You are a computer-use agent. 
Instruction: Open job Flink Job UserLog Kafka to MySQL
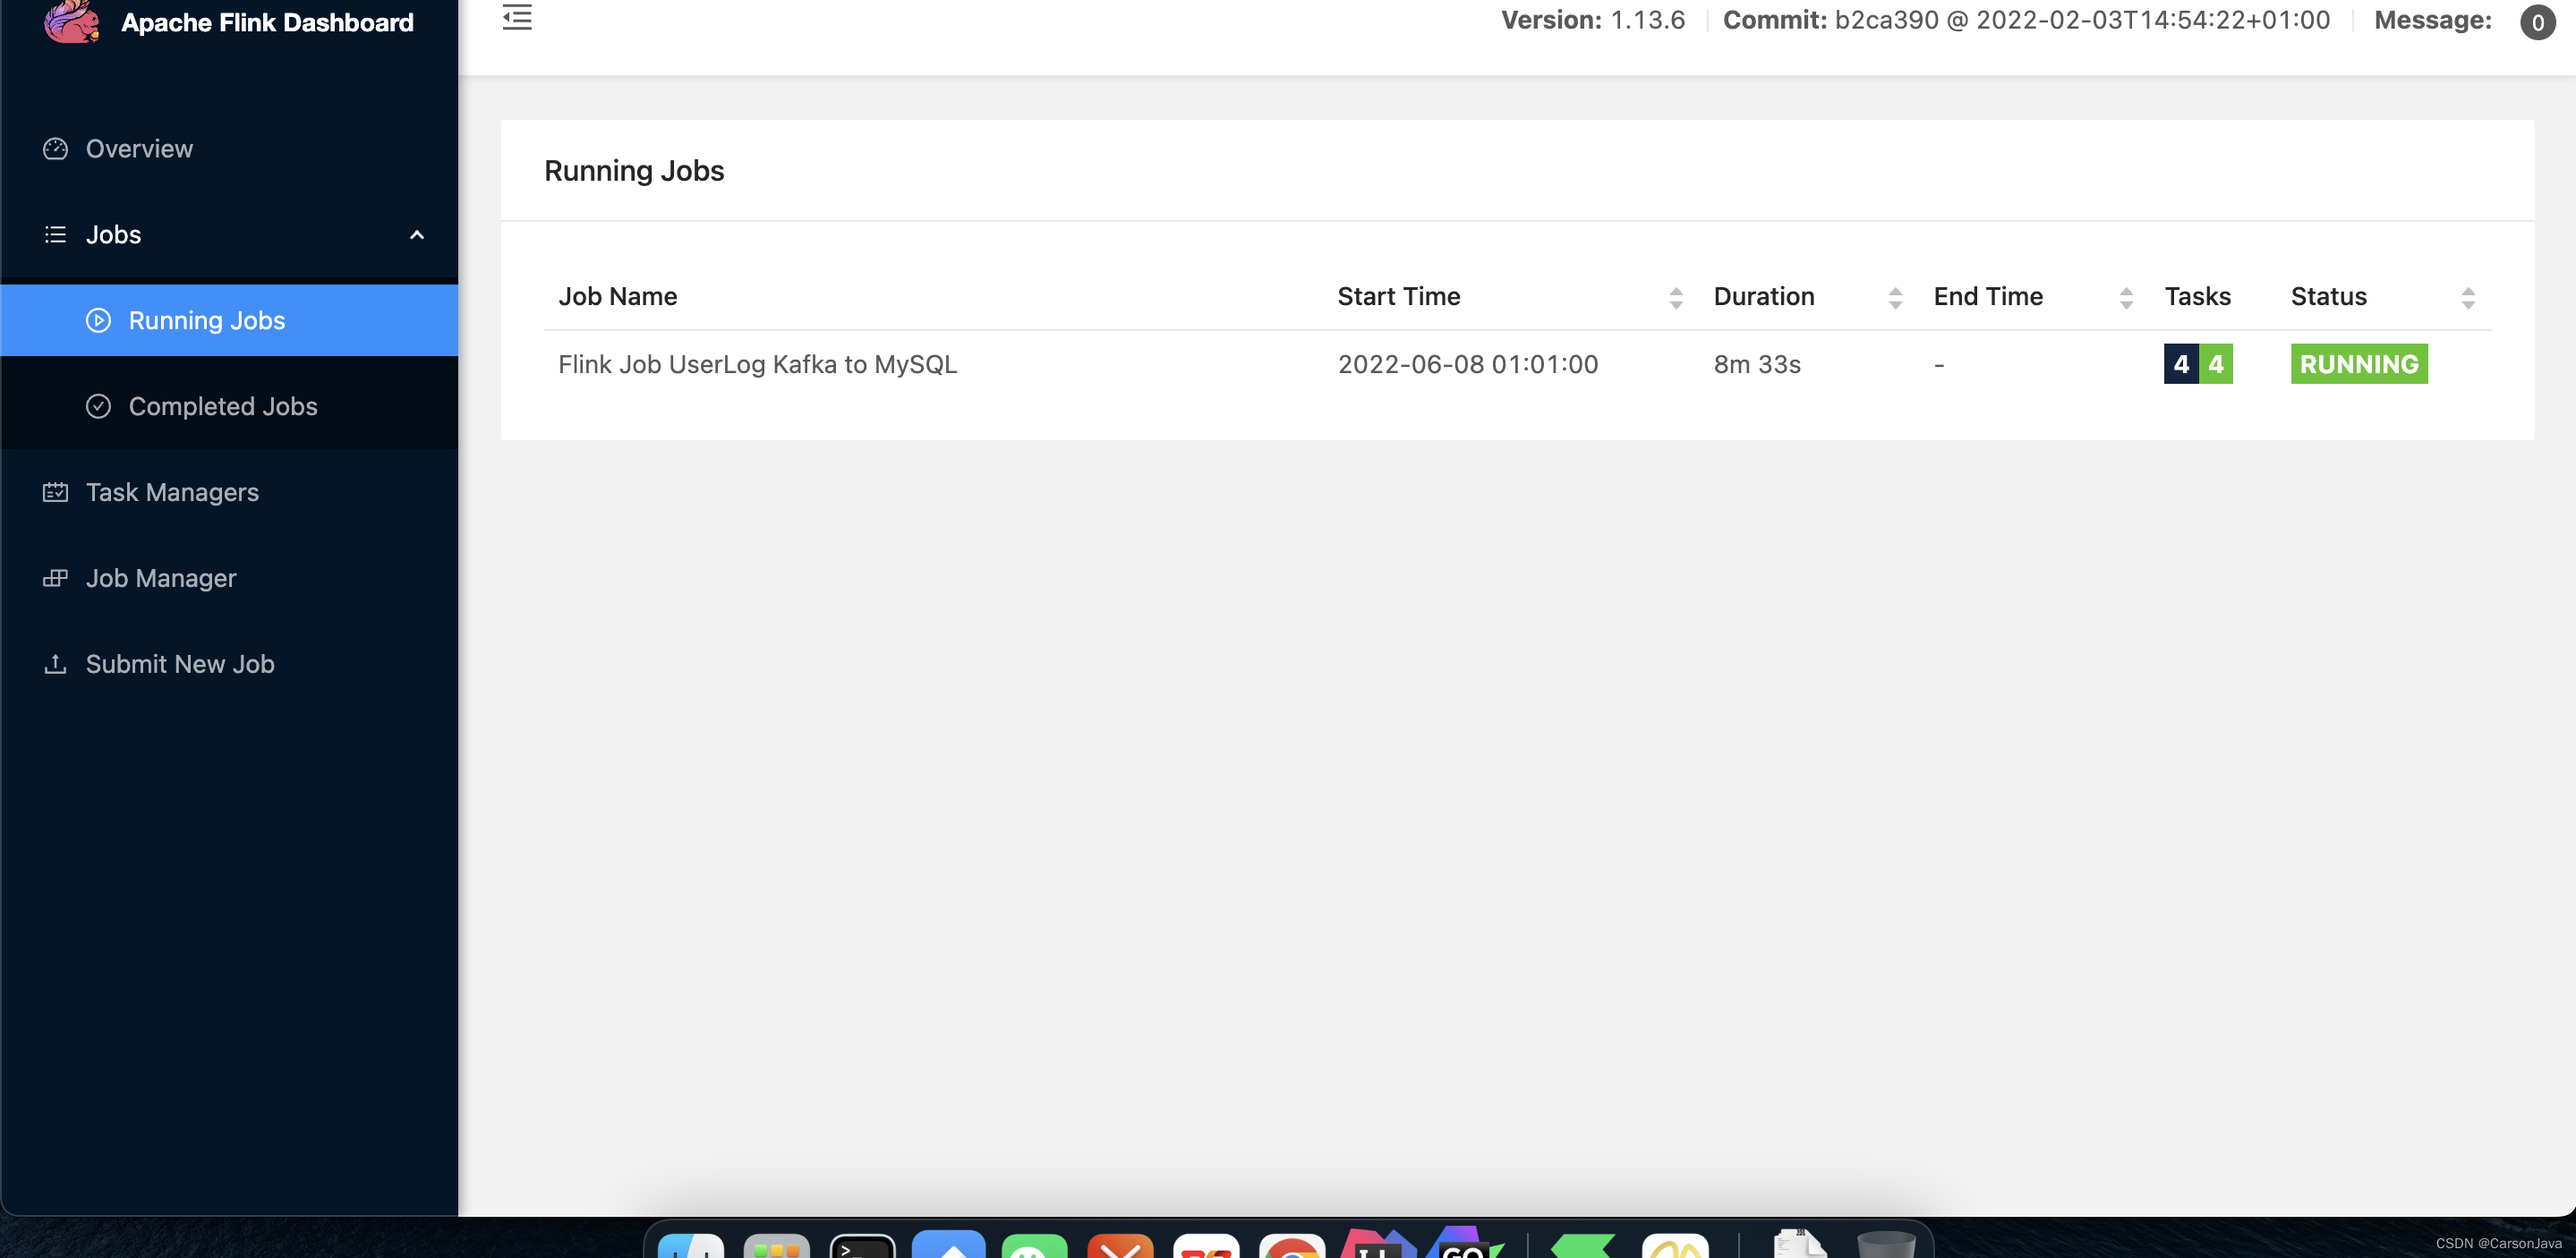[757, 364]
